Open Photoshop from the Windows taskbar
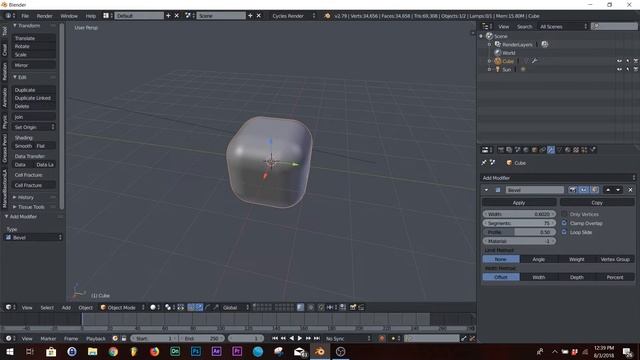Viewport: 640px width, 360px height. click(196, 351)
